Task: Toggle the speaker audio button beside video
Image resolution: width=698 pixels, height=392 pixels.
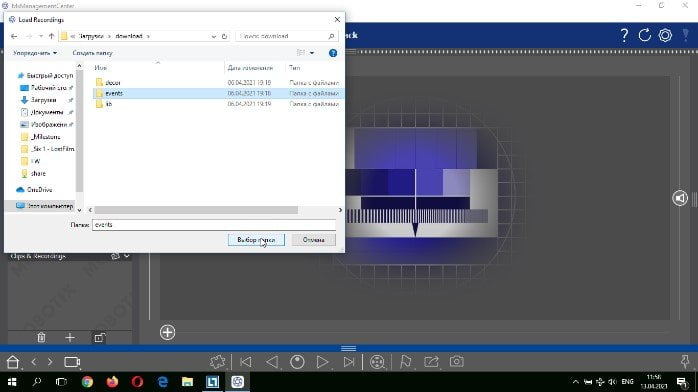Action: (x=680, y=198)
